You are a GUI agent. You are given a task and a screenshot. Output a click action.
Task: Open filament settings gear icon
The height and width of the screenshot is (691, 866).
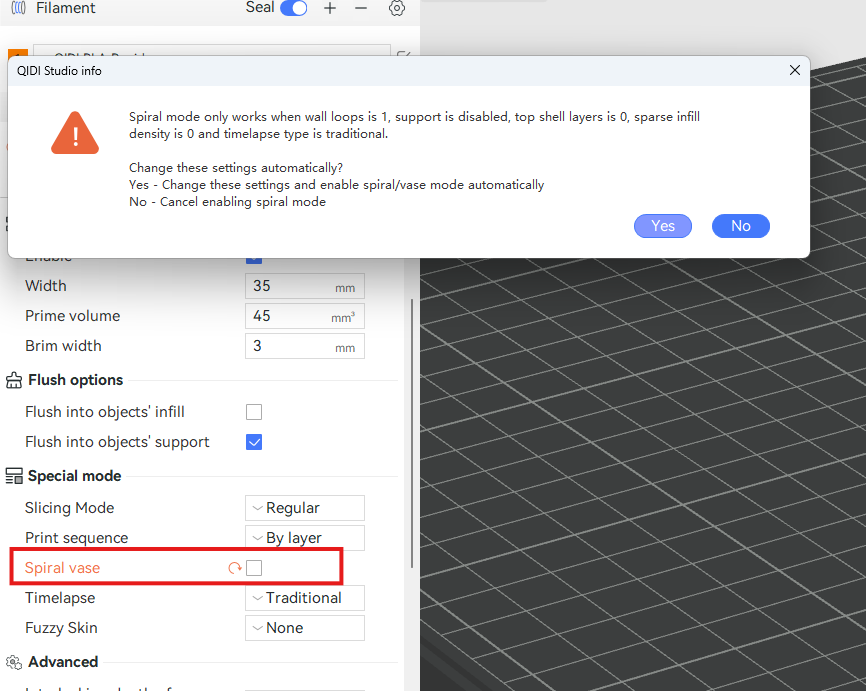click(x=397, y=8)
